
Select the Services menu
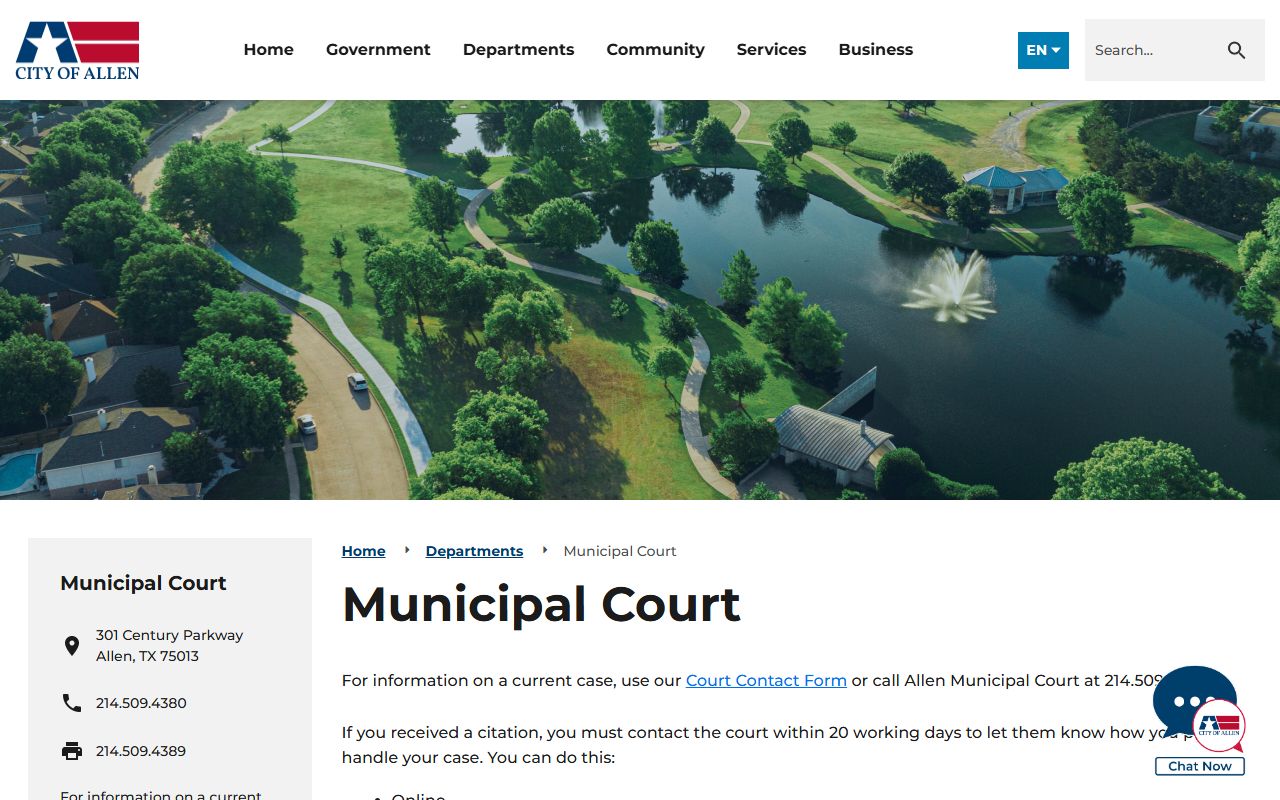[771, 50]
